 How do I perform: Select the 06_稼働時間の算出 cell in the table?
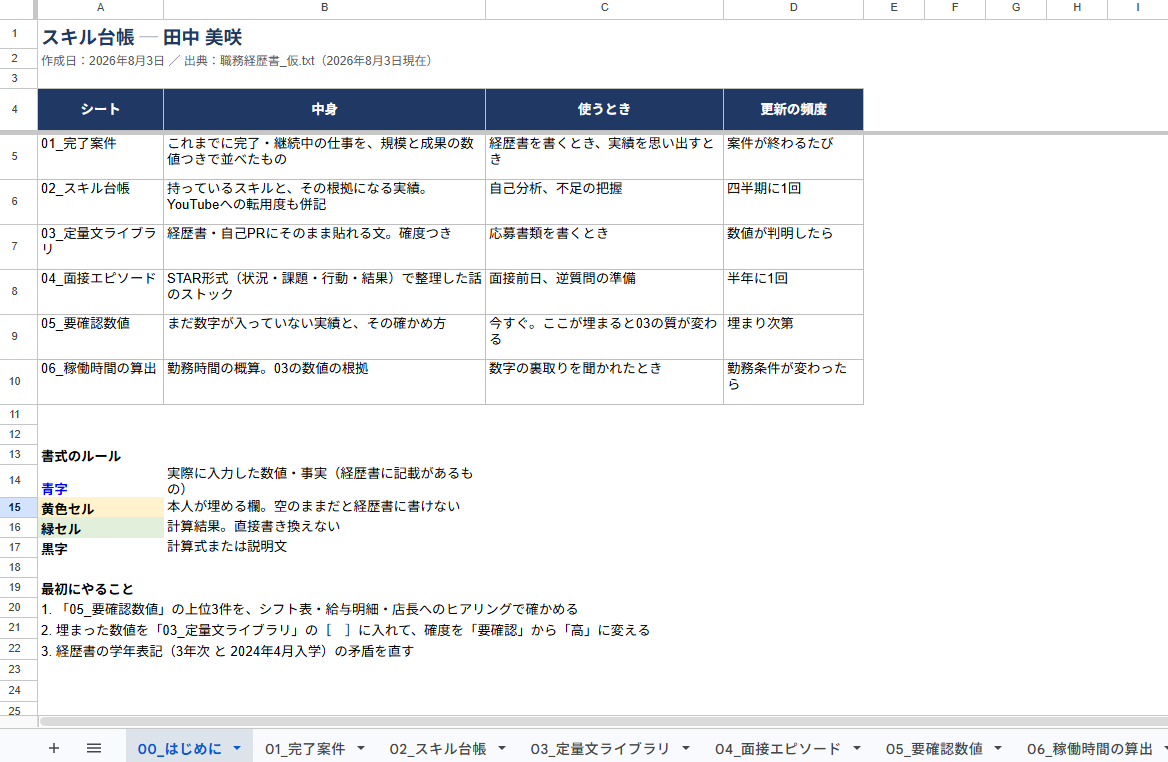(101, 382)
